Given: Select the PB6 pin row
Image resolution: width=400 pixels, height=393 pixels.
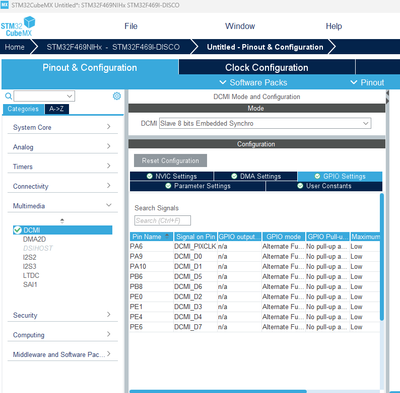Looking at the screenshot, I should pos(255,276).
